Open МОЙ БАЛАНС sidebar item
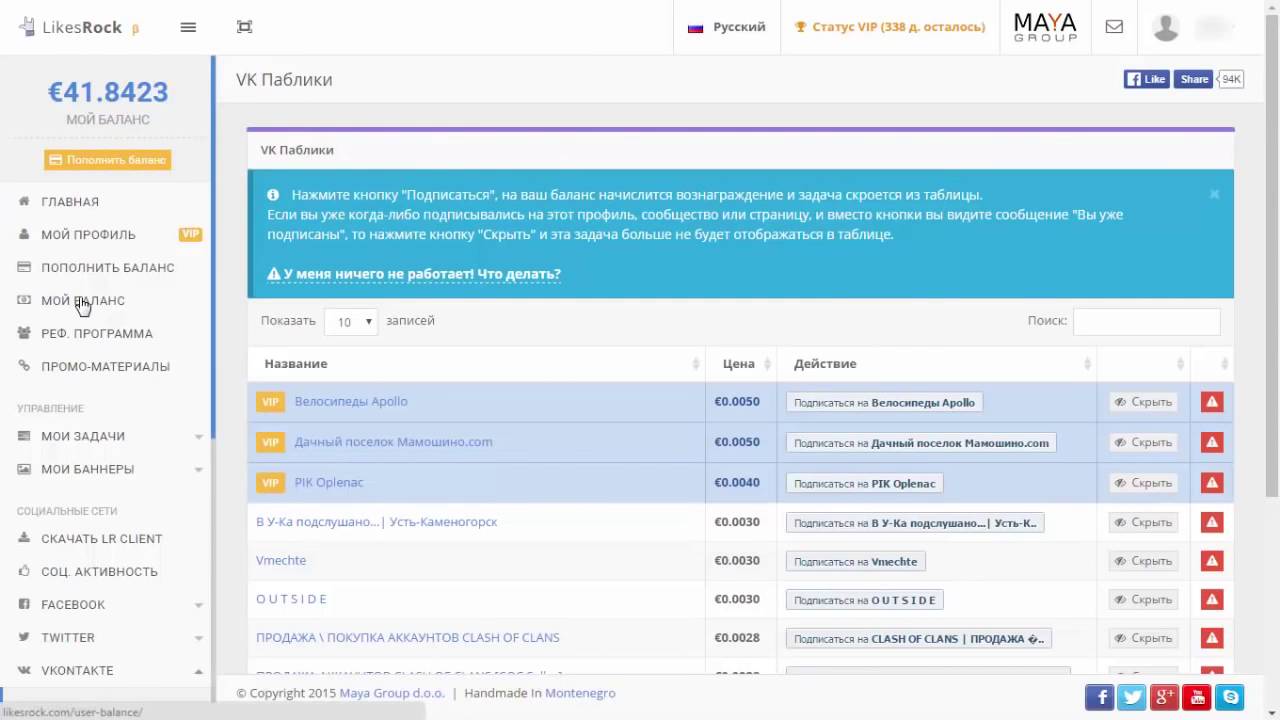This screenshot has width=1280, height=720. (x=83, y=300)
